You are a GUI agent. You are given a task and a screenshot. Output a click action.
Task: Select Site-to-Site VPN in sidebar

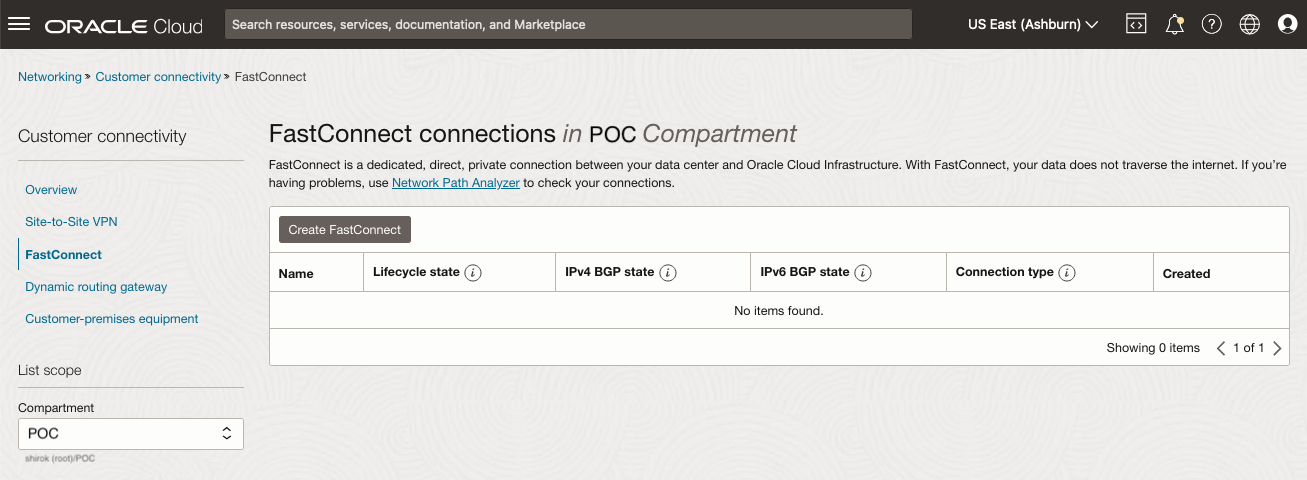coord(71,222)
